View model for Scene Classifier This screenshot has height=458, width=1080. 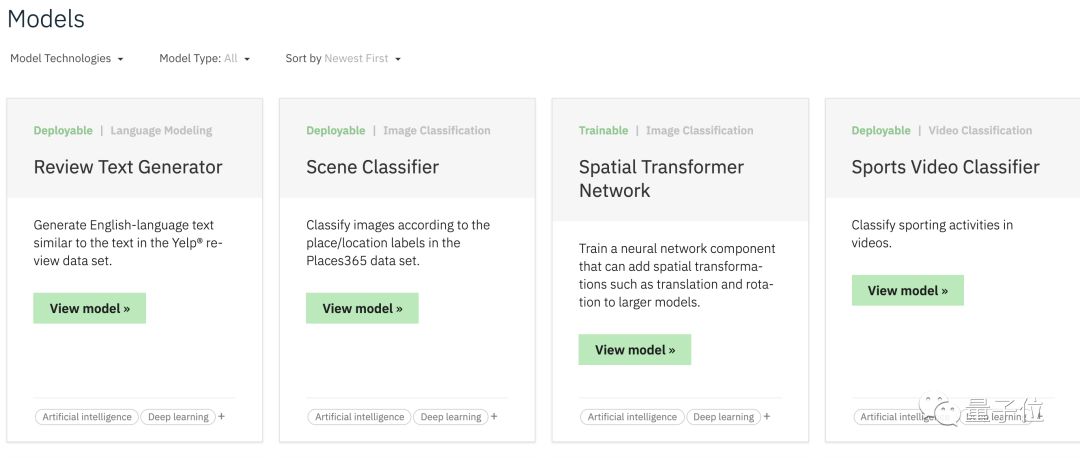point(362,308)
